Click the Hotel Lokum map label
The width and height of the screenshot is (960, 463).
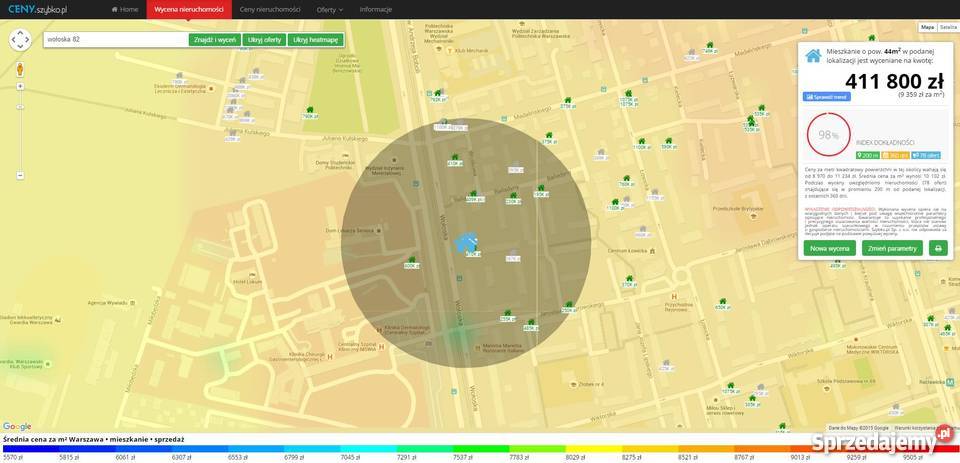[248, 282]
